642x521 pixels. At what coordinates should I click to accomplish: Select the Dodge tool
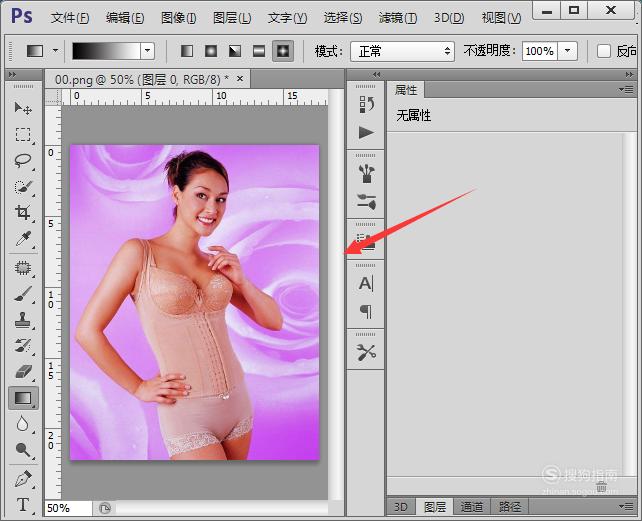point(23,450)
